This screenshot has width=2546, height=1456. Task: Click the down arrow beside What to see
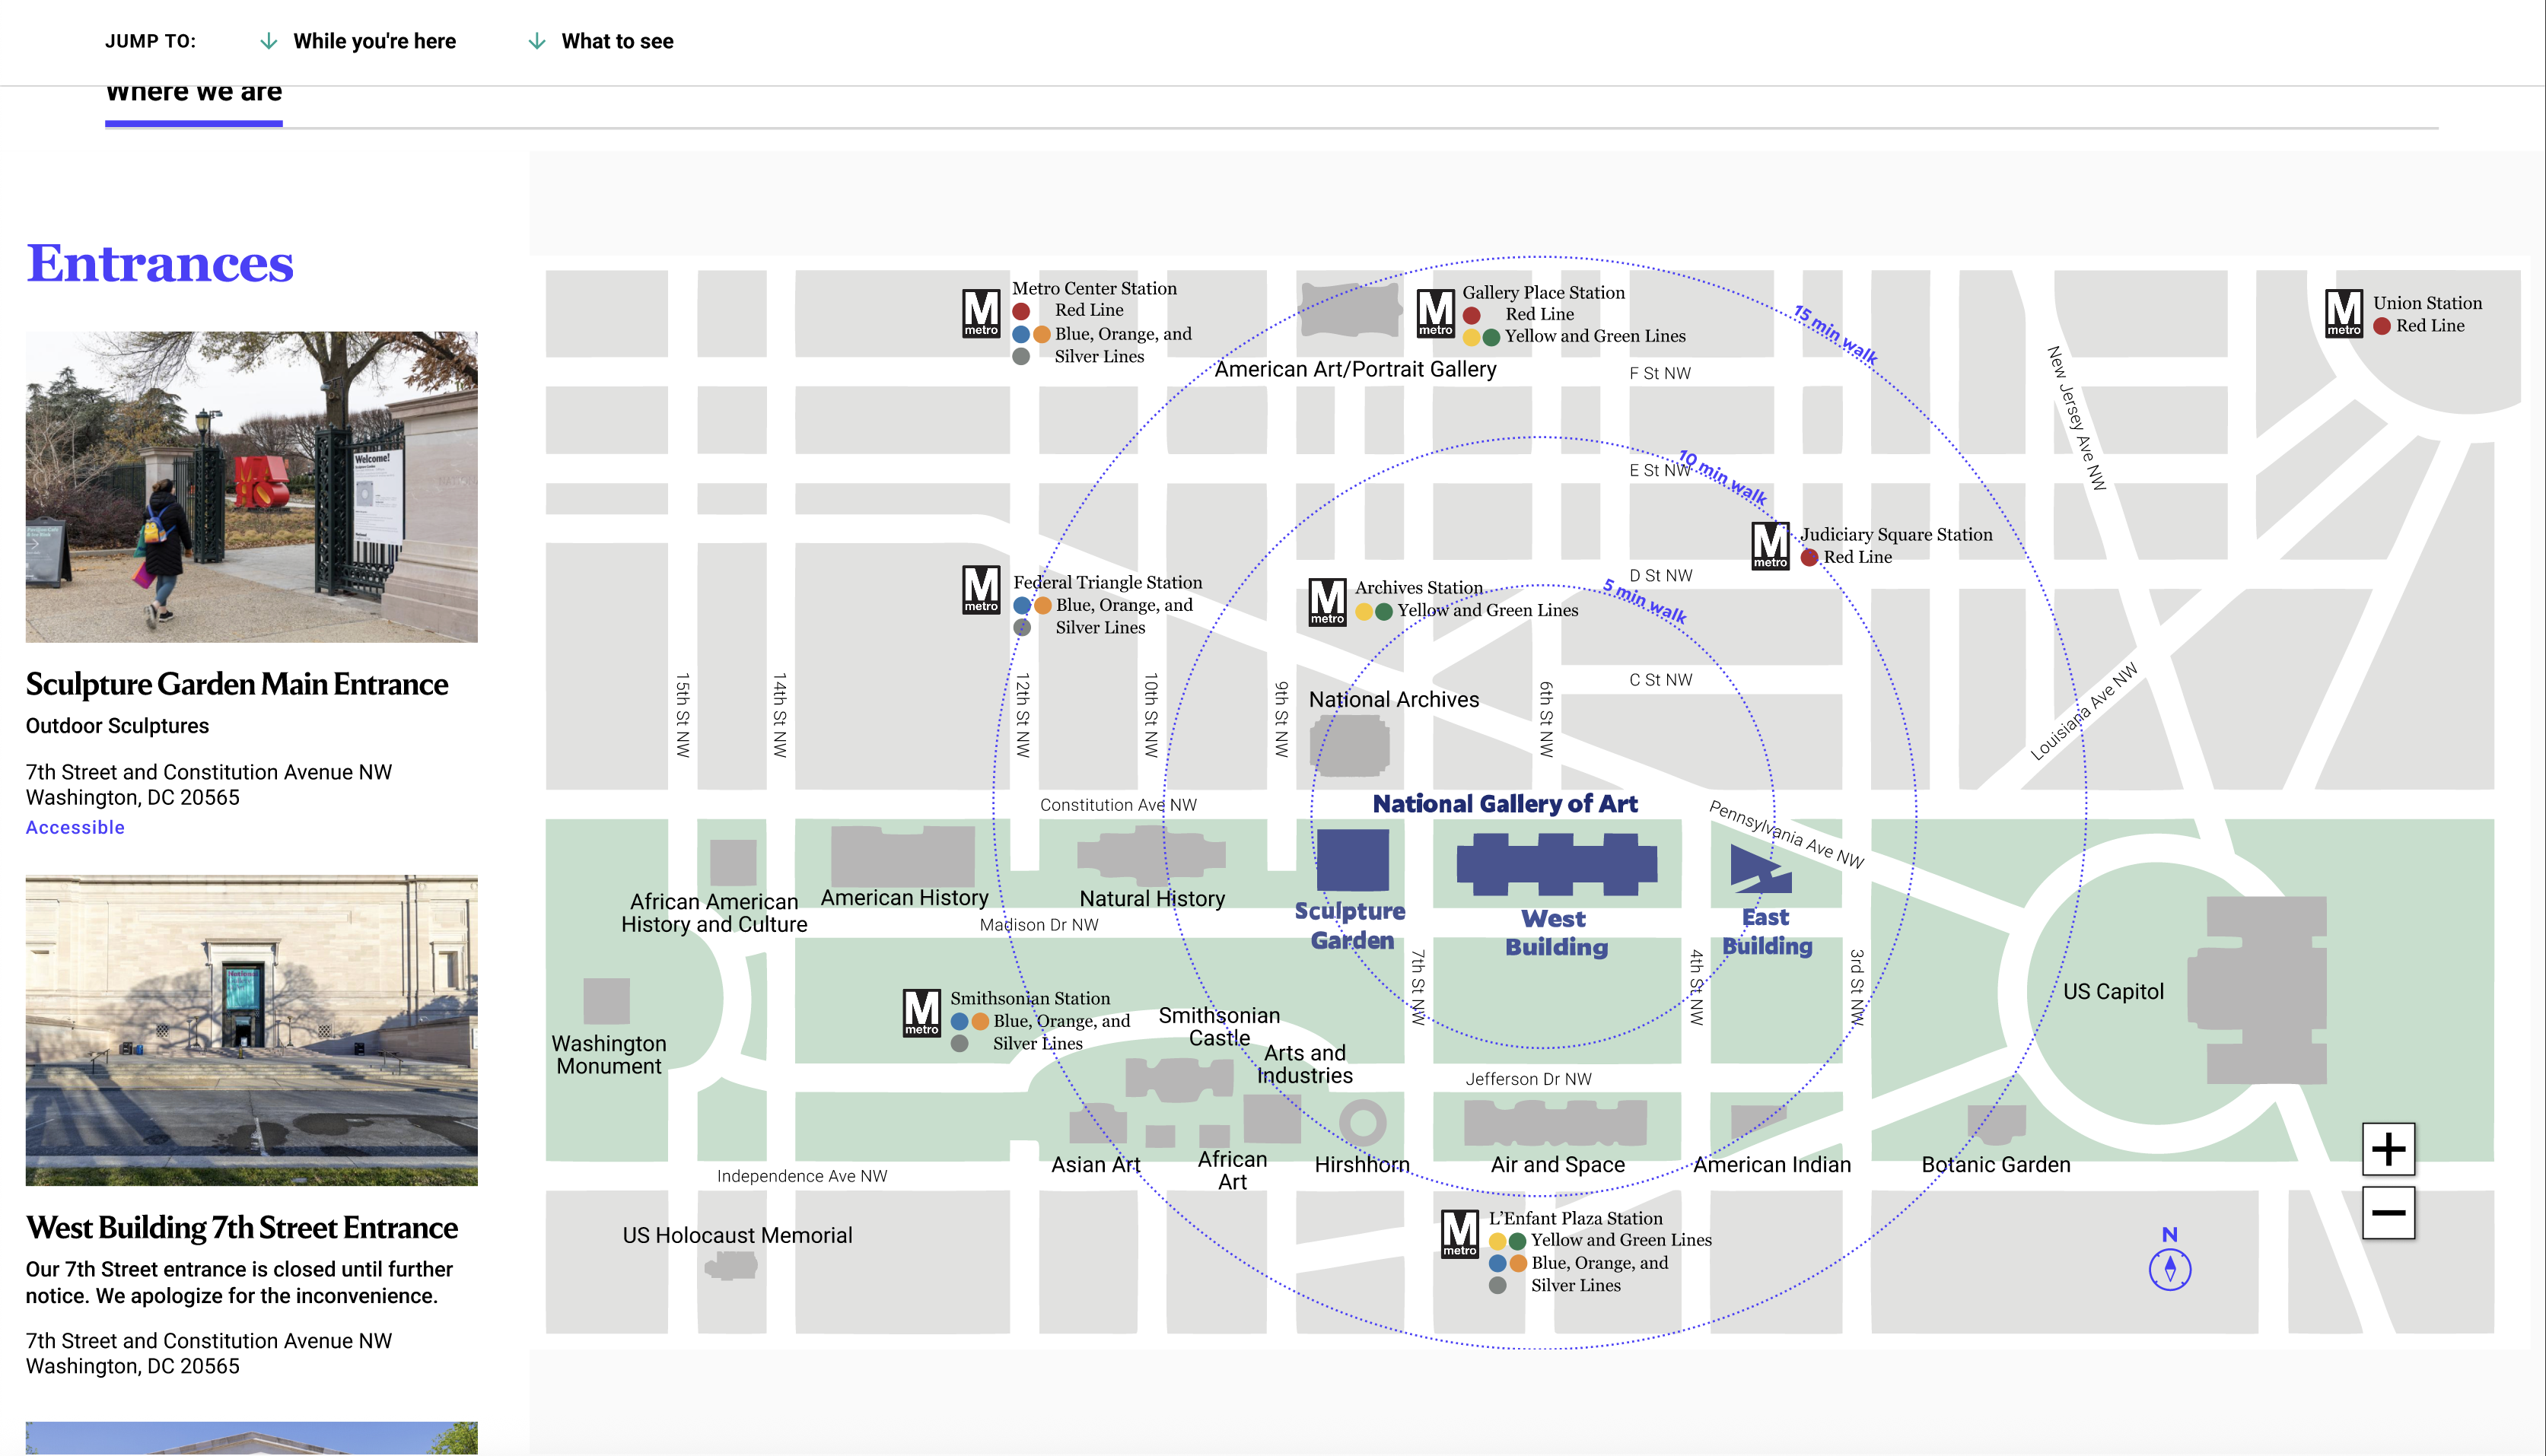point(537,41)
